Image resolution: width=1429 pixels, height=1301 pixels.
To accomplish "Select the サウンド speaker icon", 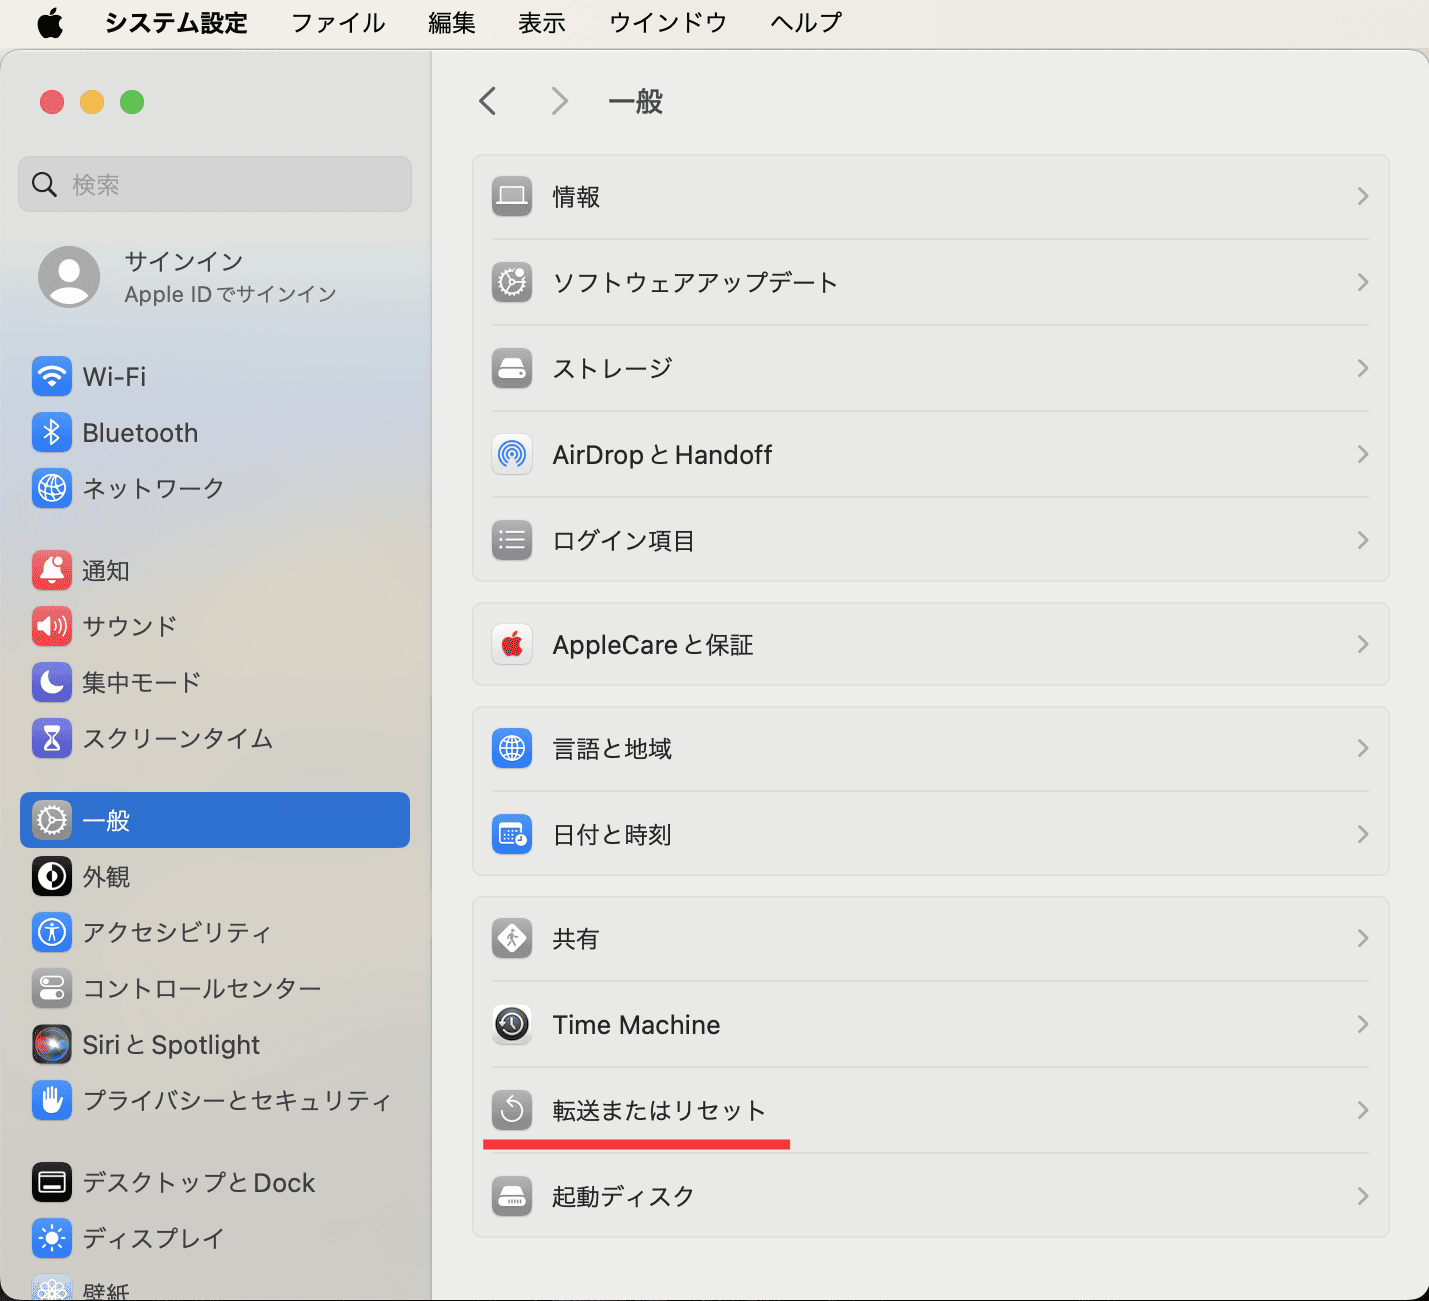I will pyautogui.click(x=52, y=626).
